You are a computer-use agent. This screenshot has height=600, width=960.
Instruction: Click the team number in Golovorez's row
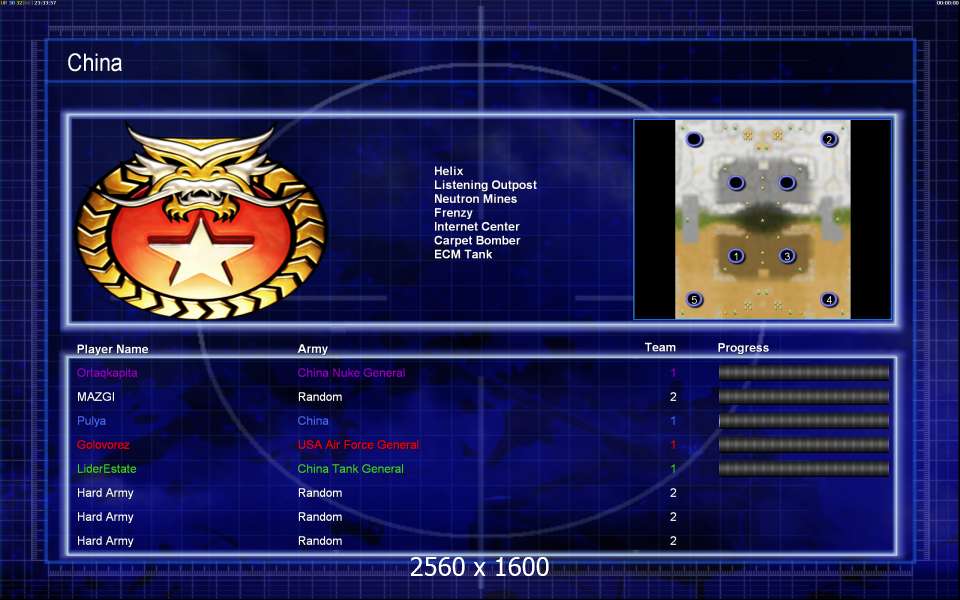673,445
